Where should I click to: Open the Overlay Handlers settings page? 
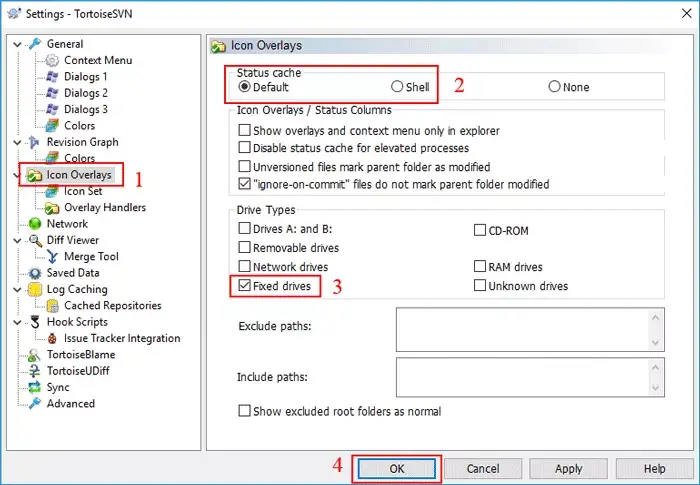(105, 208)
